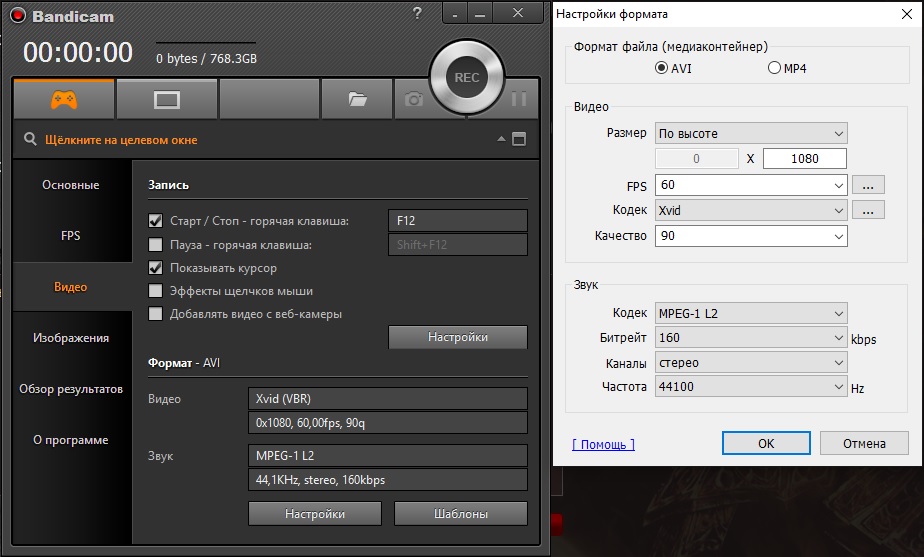Click the 0 bytes / 768.3GB storage text
This screenshot has height=557, width=924.
(206, 59)
